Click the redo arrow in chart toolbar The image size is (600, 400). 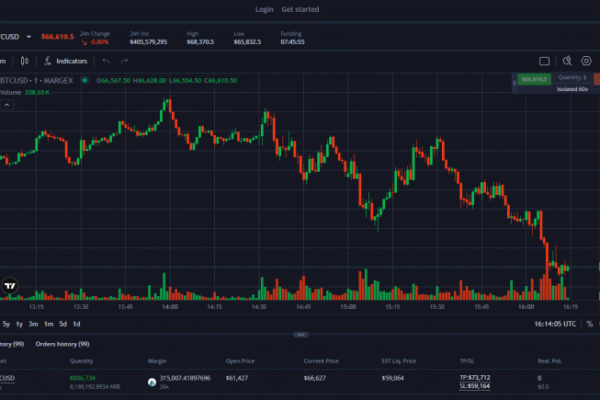click(x=124, y=61)
